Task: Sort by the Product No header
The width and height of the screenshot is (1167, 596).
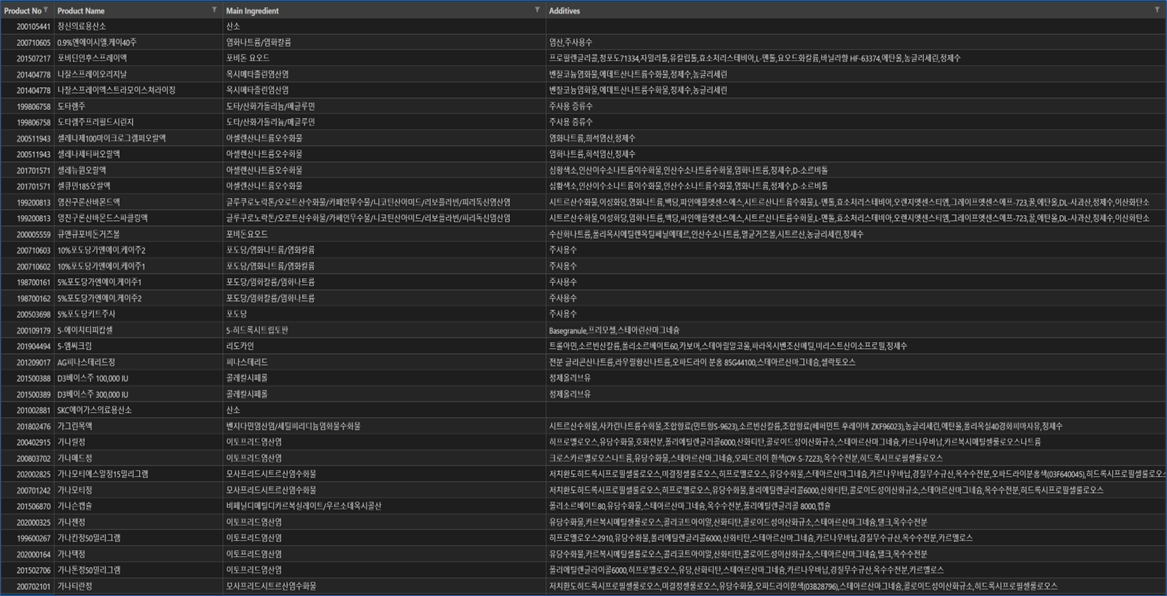Action: (x=21, y=9)
